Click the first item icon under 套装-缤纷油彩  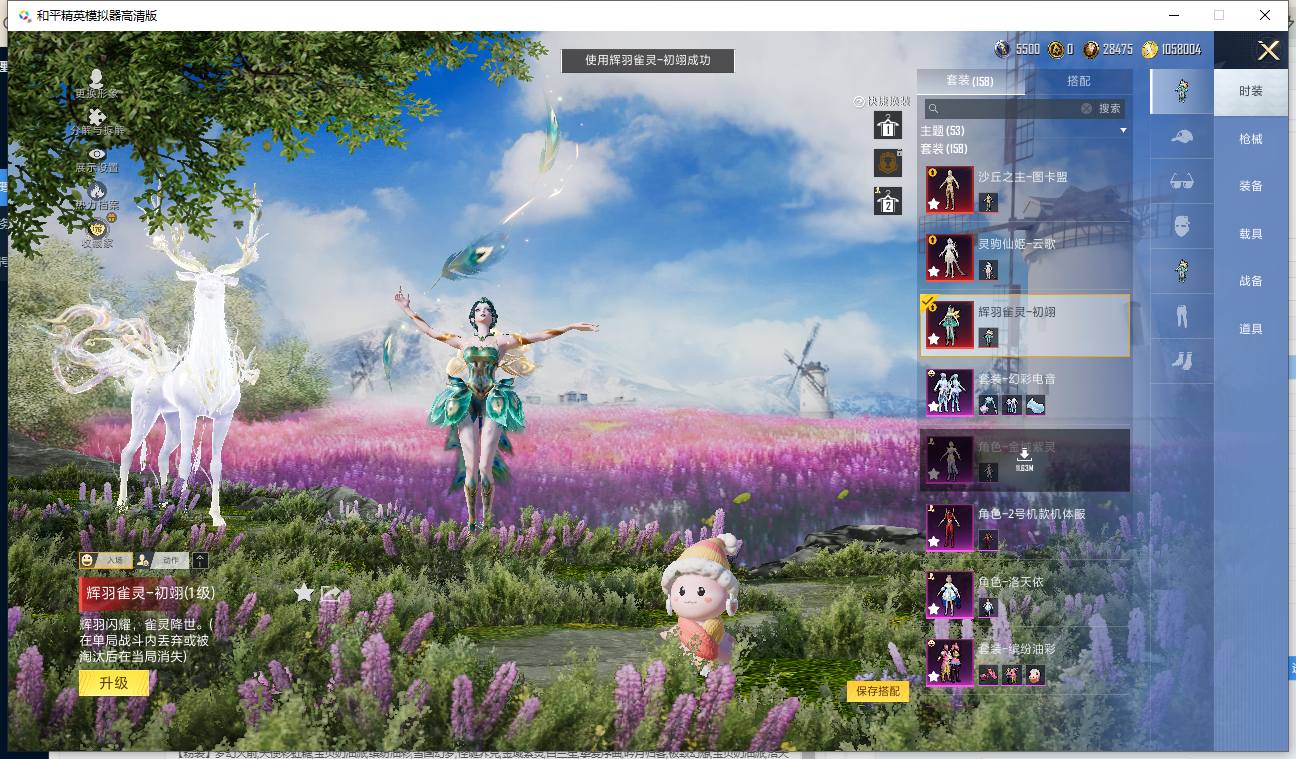click(x=988, y=675)
